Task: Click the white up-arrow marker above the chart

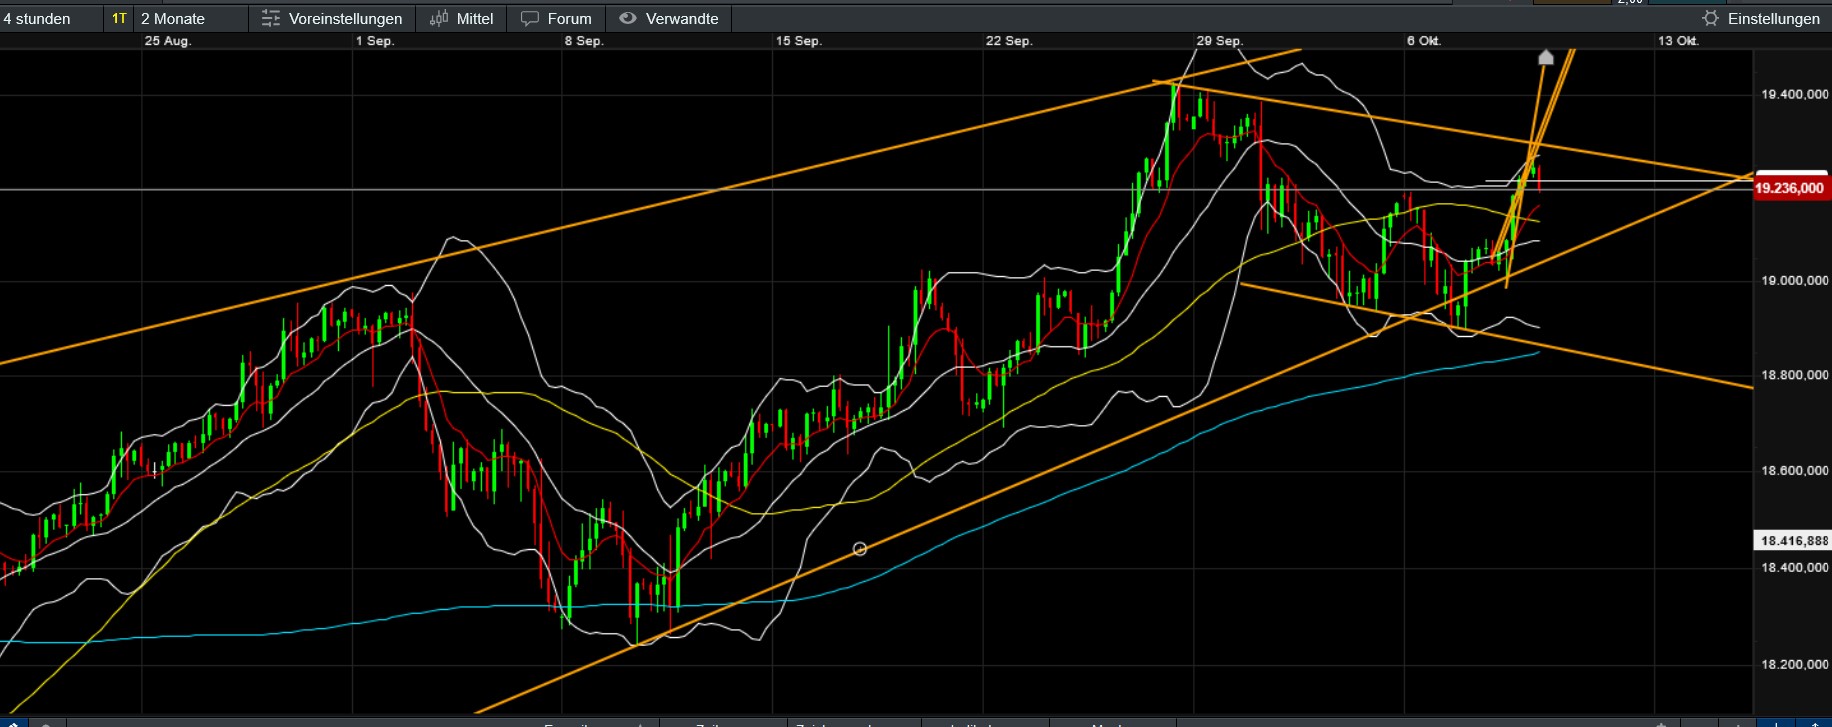Action: coord(1546,57)
